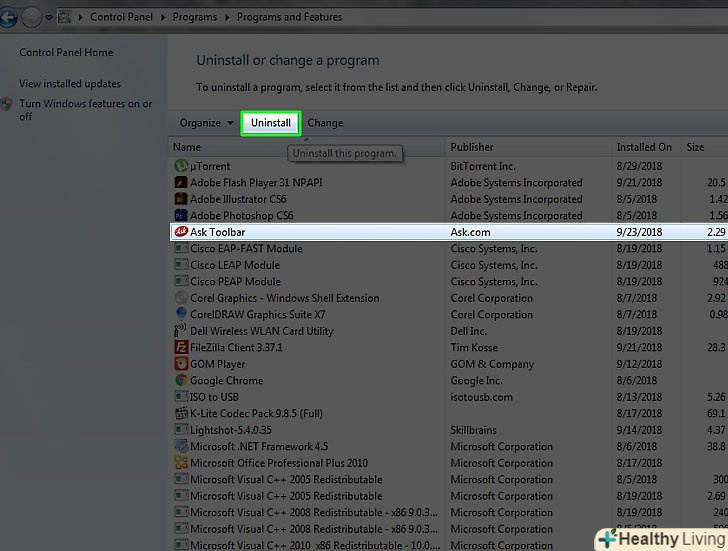Sort by the Name column header
This screenshot has height=551, width=728.
tap(306, 147)
